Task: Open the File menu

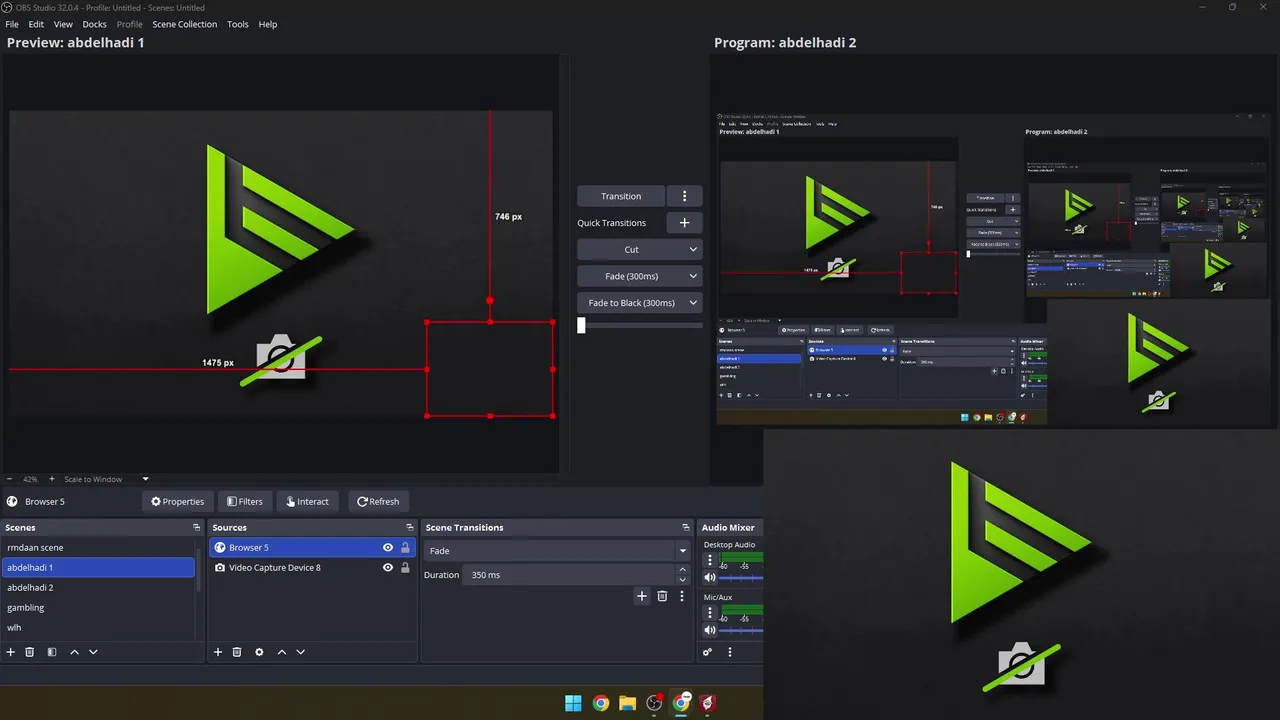Action: 12,24
